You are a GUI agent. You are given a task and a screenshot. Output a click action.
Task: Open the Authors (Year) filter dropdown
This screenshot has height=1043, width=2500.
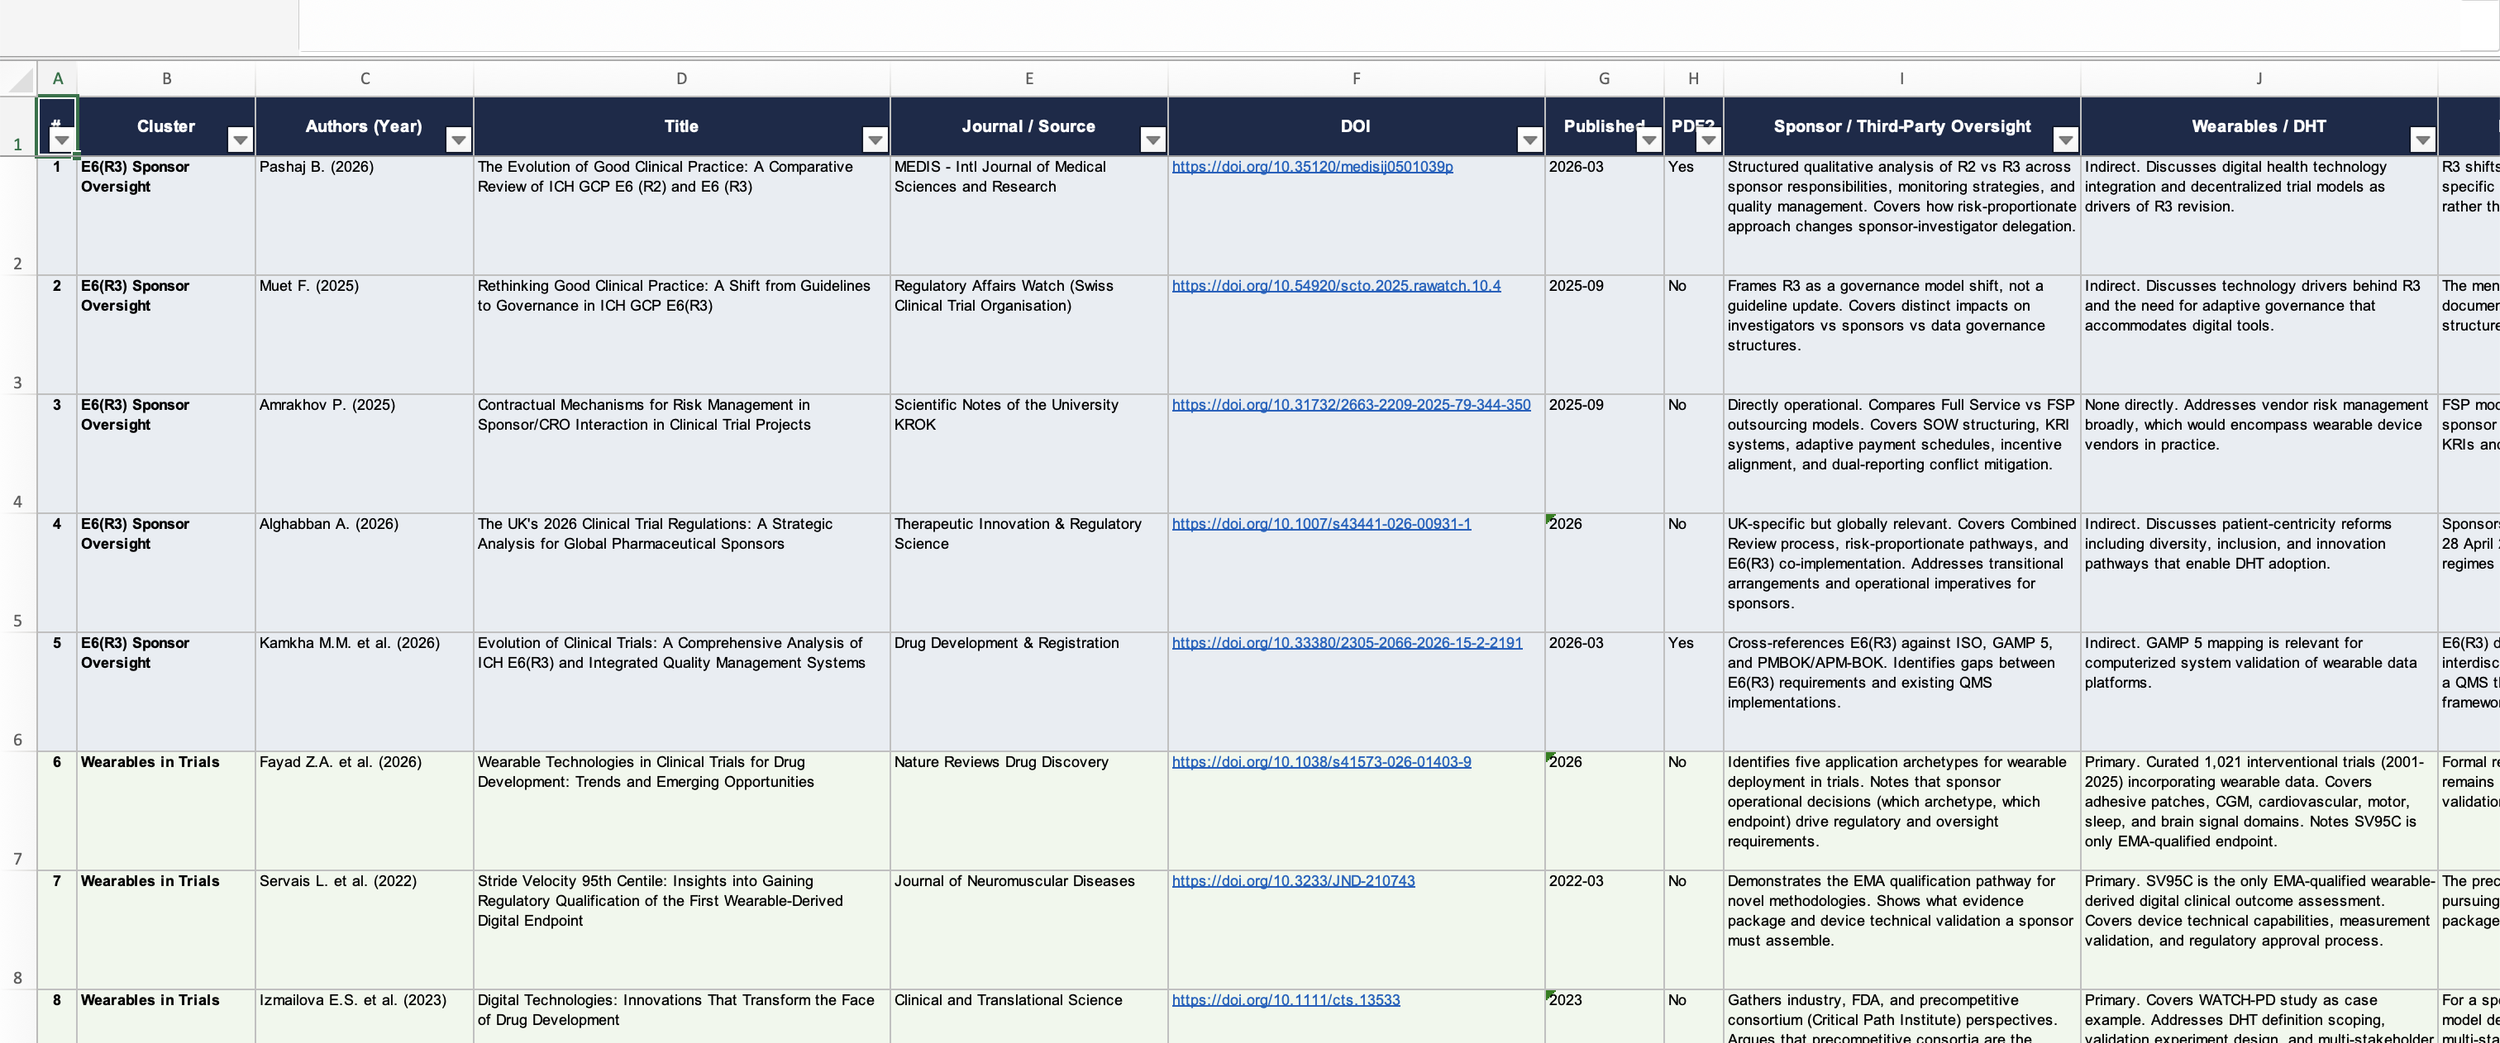coord(458,140)
